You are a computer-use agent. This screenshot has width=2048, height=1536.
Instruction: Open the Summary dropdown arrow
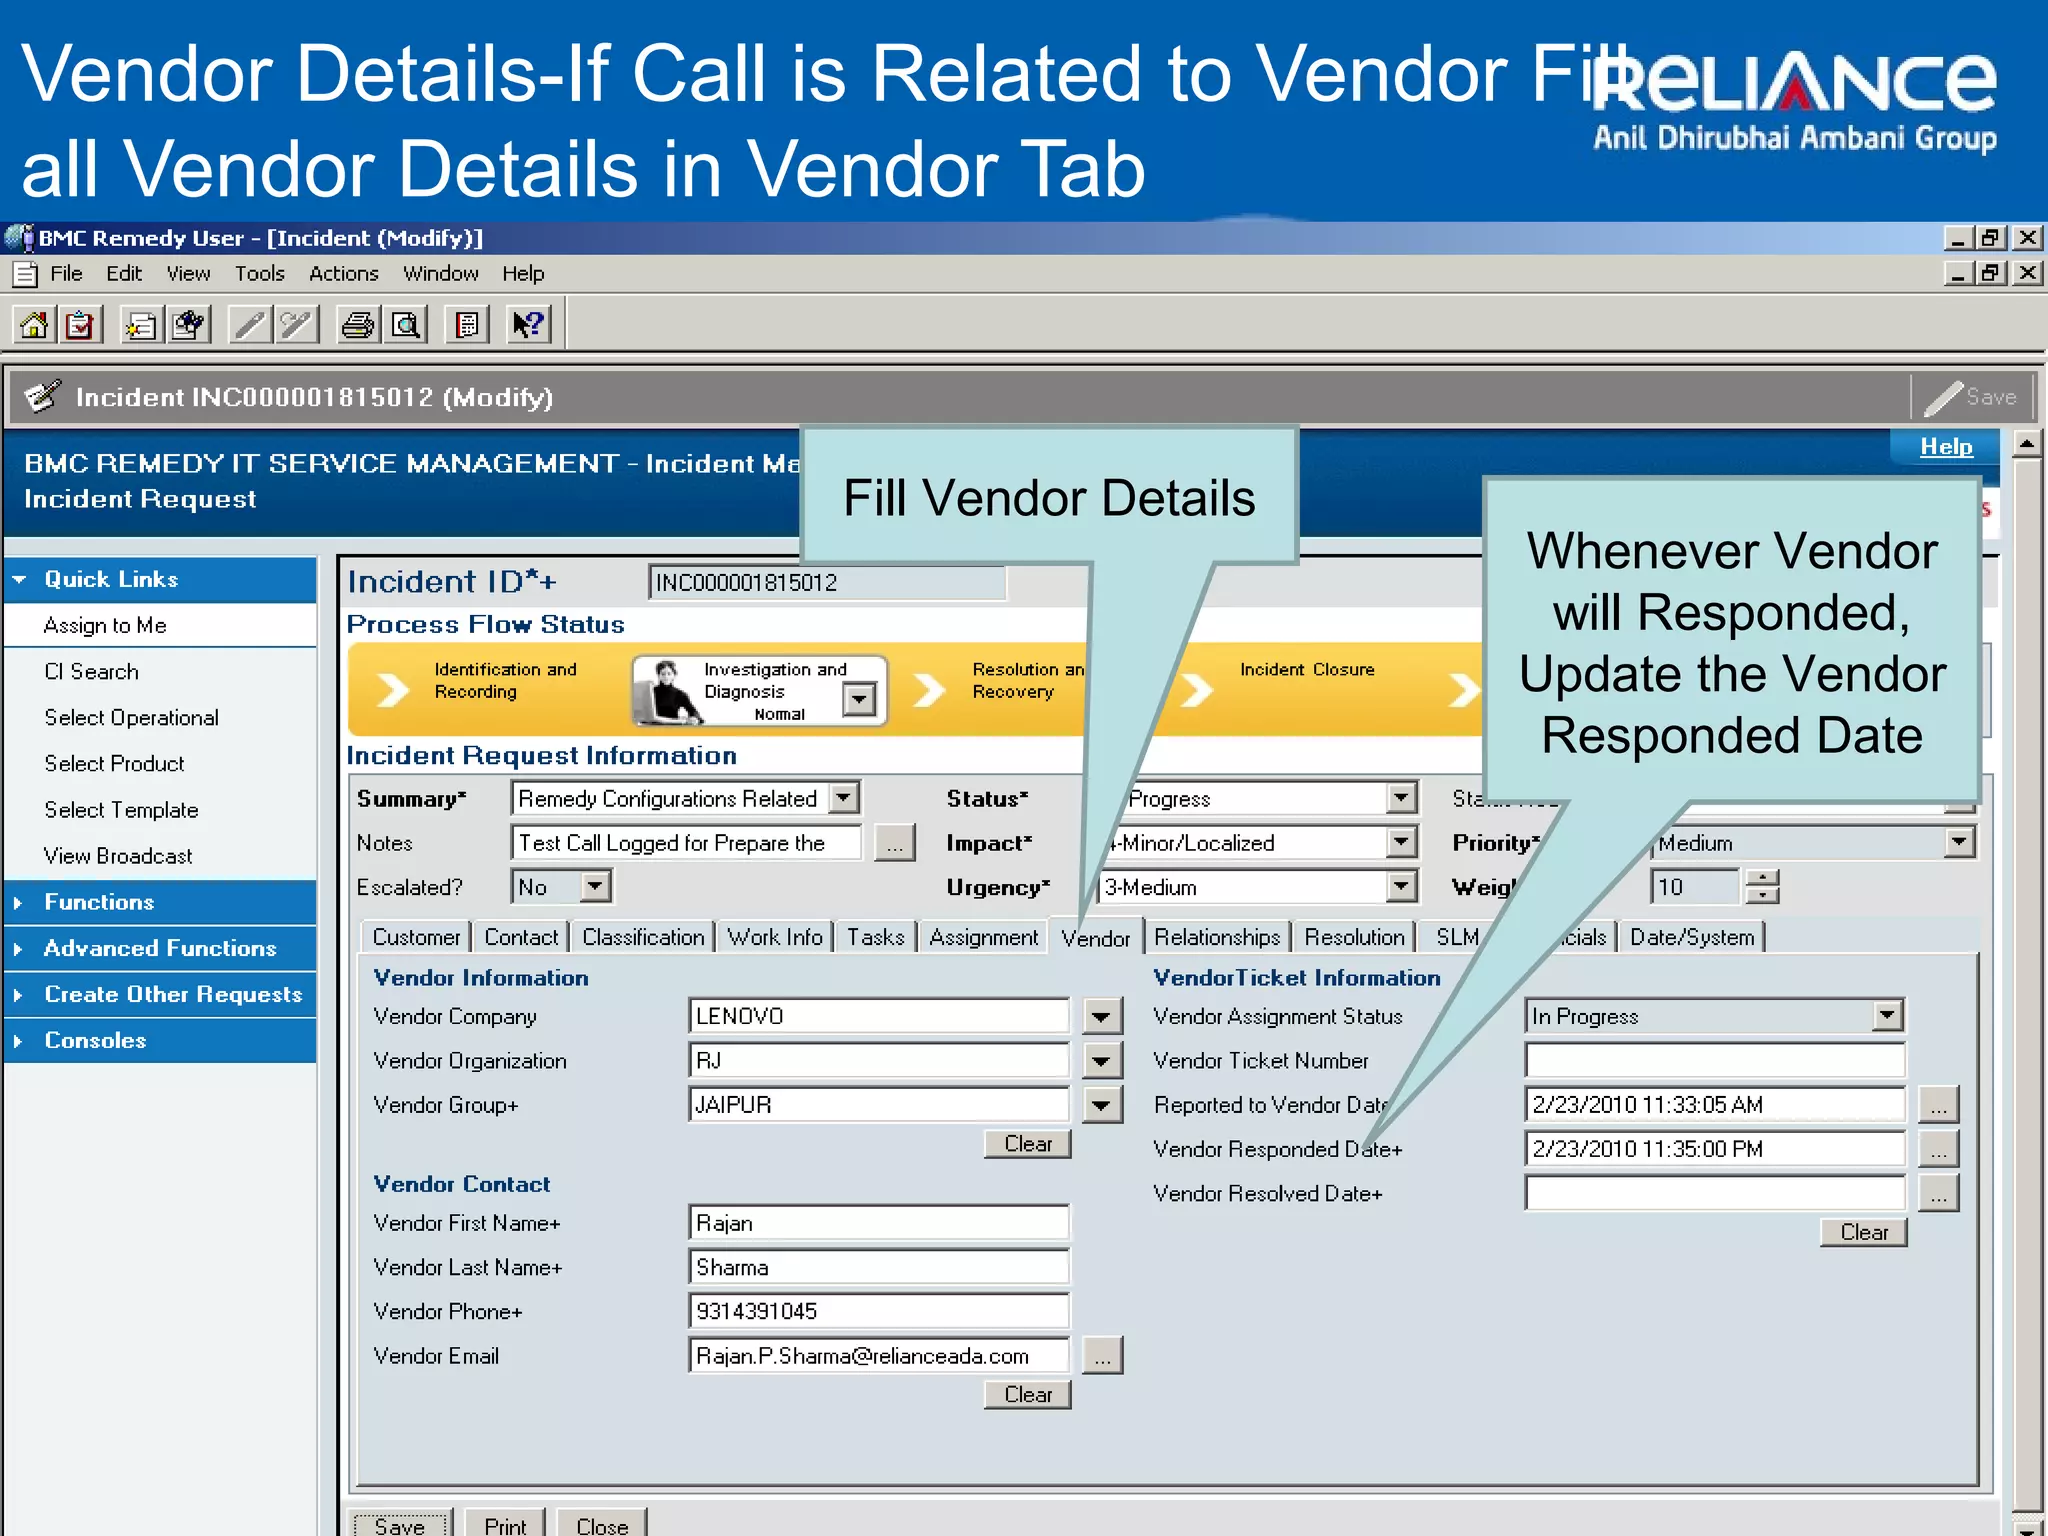pos(845,798)
